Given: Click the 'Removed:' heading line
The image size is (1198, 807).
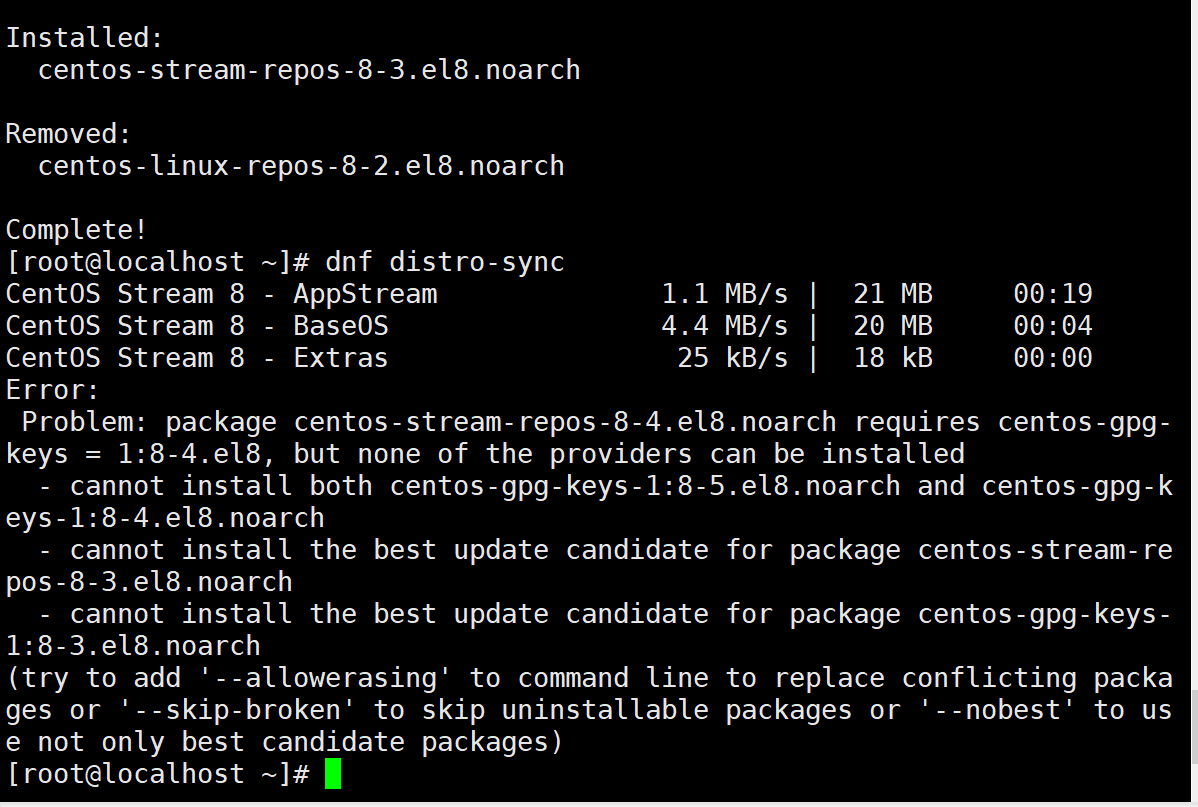Looking at the screenshot, I should [68, 134].
